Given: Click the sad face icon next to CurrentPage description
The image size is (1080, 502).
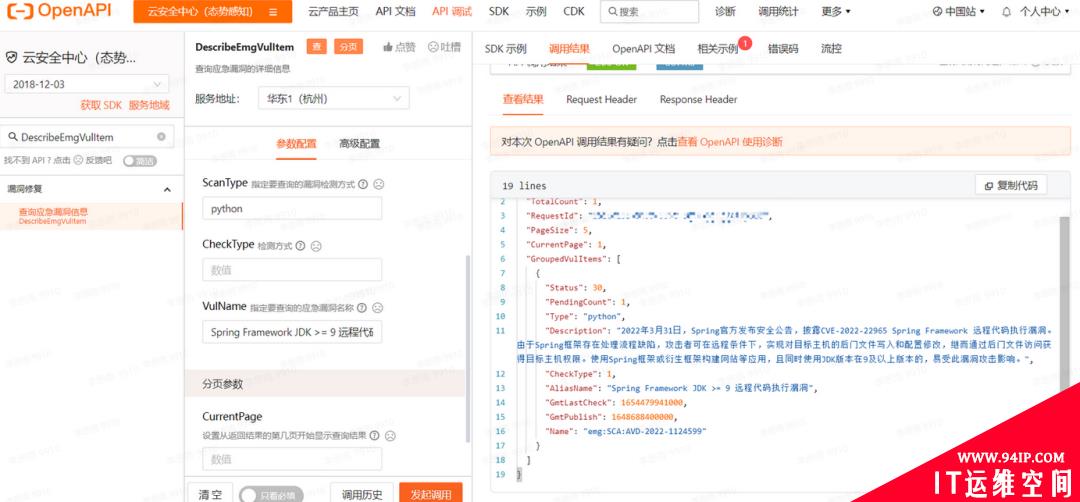Looking at the screenshot, I should click(x=390, y=435).
